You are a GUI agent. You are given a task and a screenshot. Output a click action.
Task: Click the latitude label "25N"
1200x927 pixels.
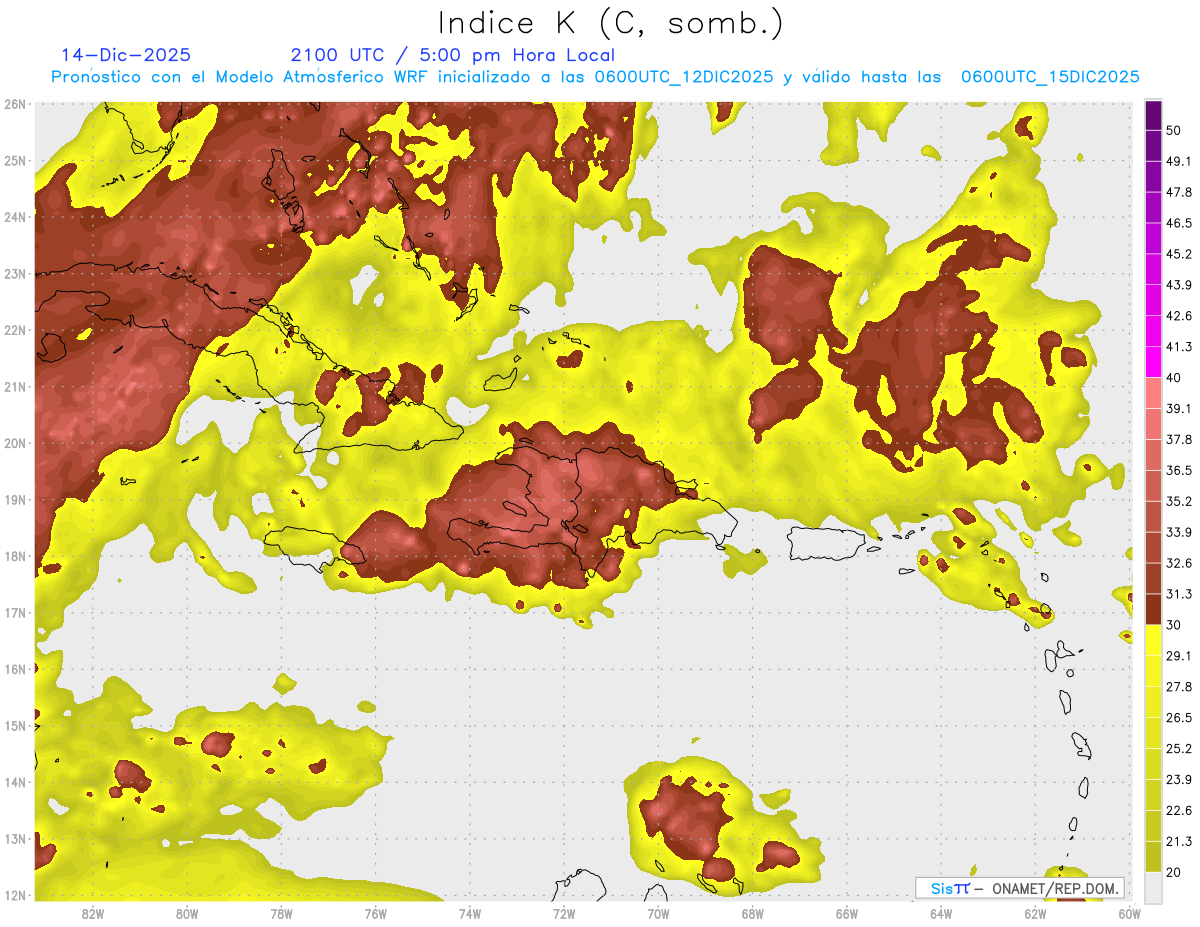tap(15, 160)
